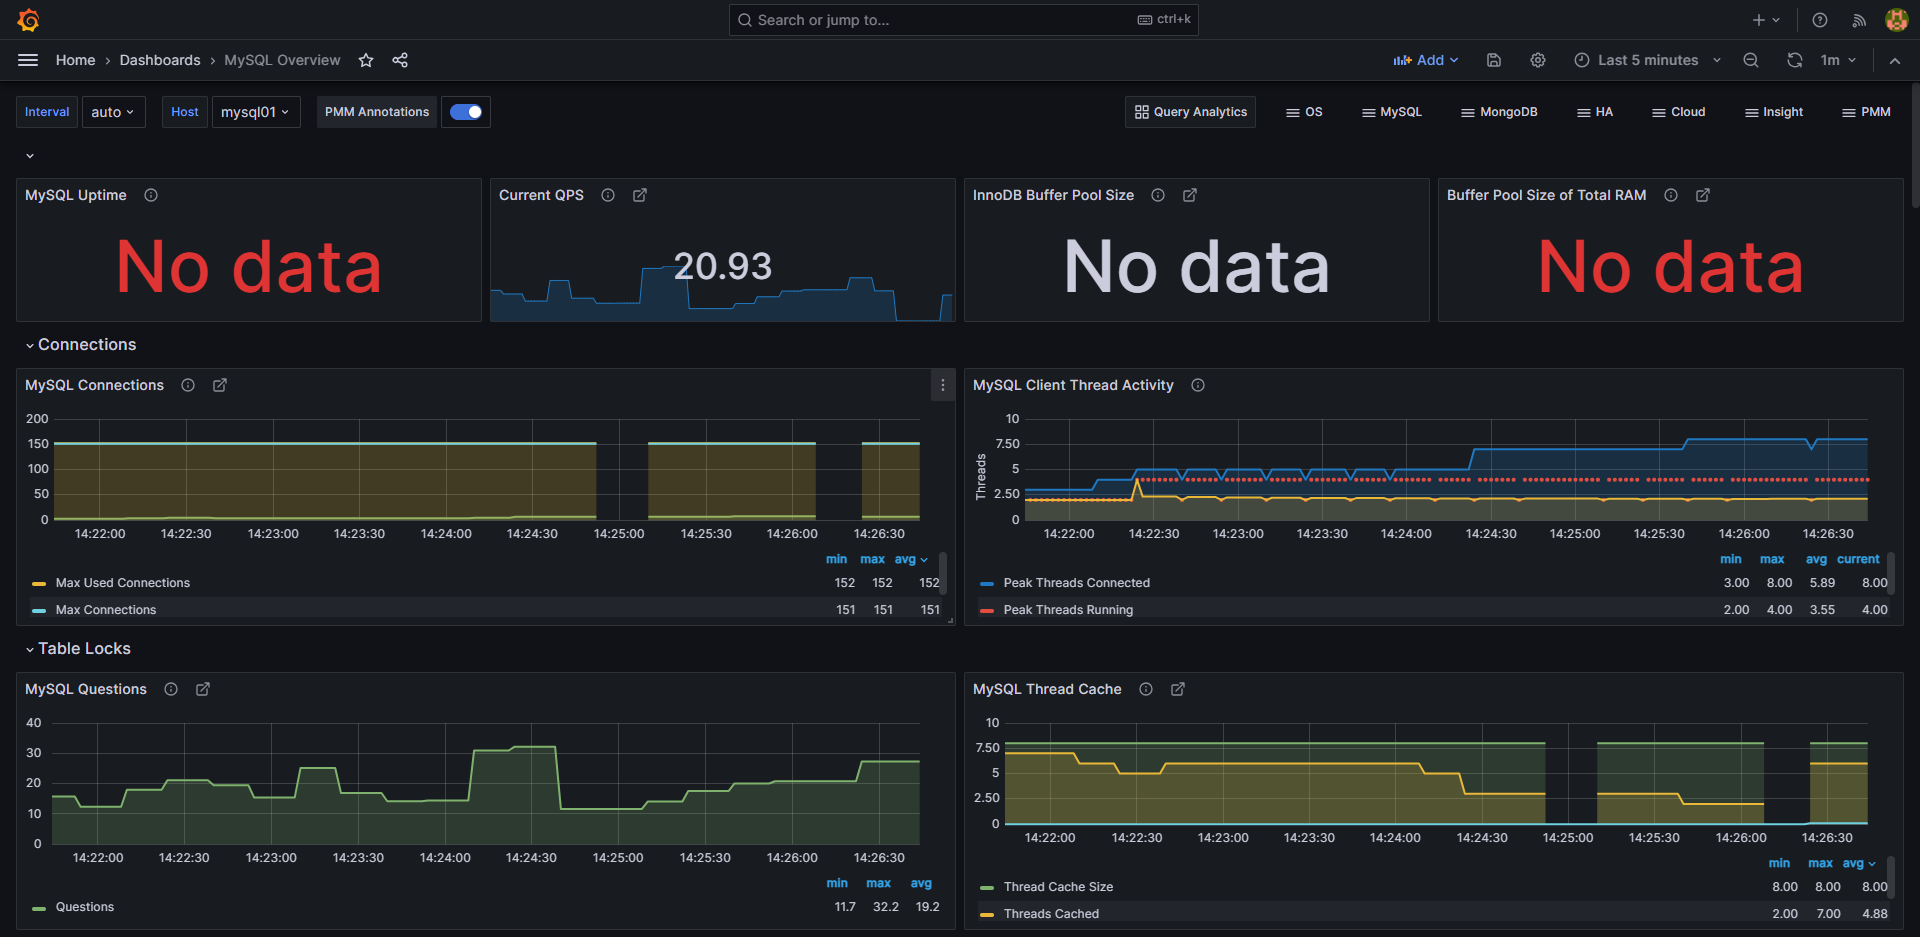Open the Add dropdown
The width and height of the screenshot is (1920, 937).
1426,60
